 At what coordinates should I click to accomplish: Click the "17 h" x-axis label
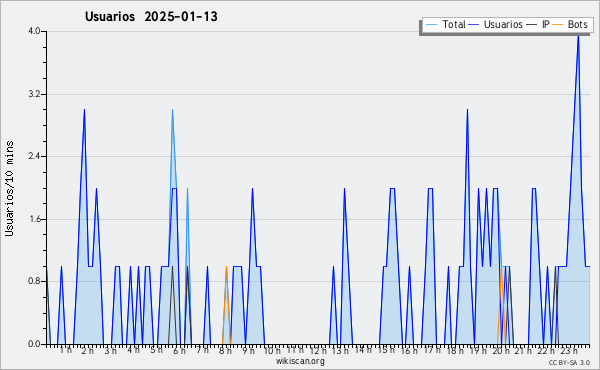click(x=432, y=350)
